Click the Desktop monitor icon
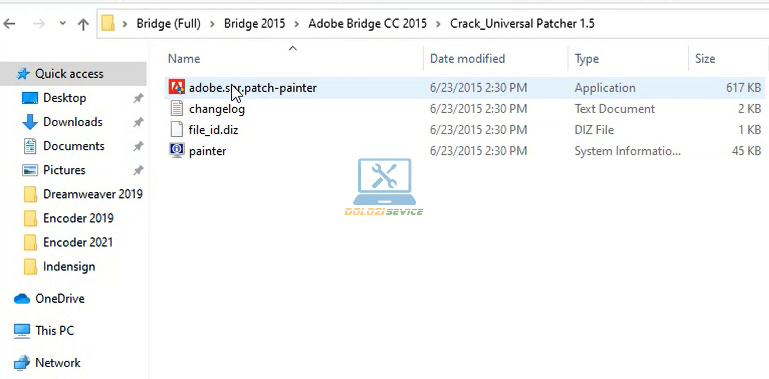Screen dimensions: 769x379 point(30,98)
